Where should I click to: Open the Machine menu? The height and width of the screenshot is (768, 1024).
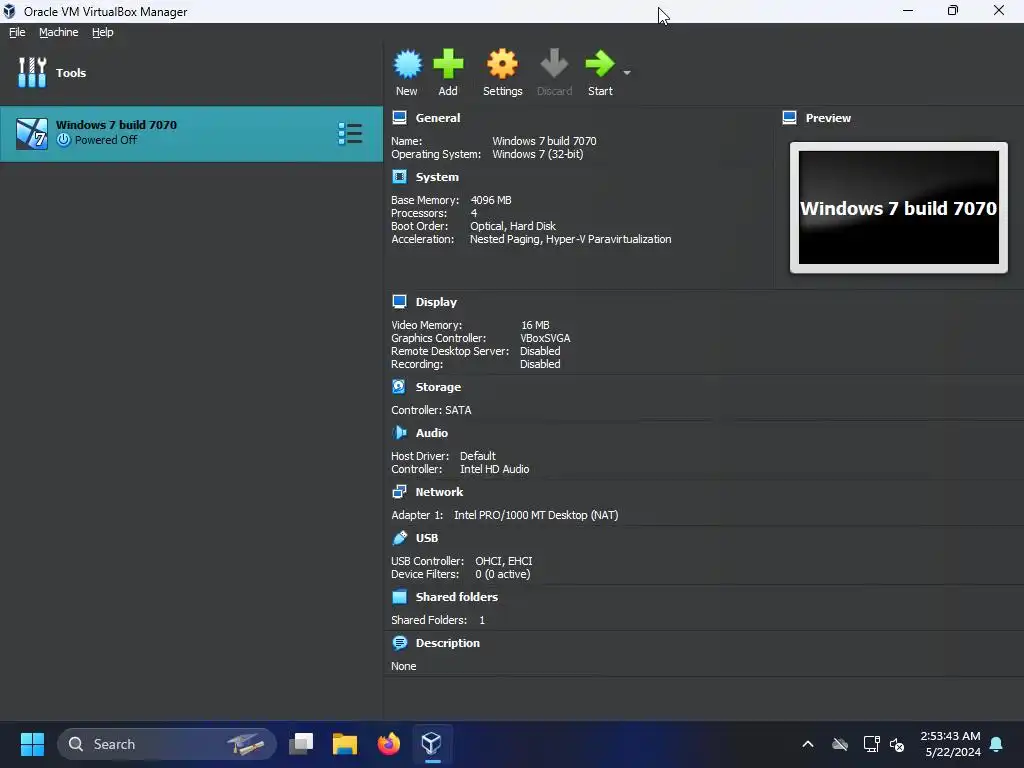pyautogui.click(x=58, y=32)
